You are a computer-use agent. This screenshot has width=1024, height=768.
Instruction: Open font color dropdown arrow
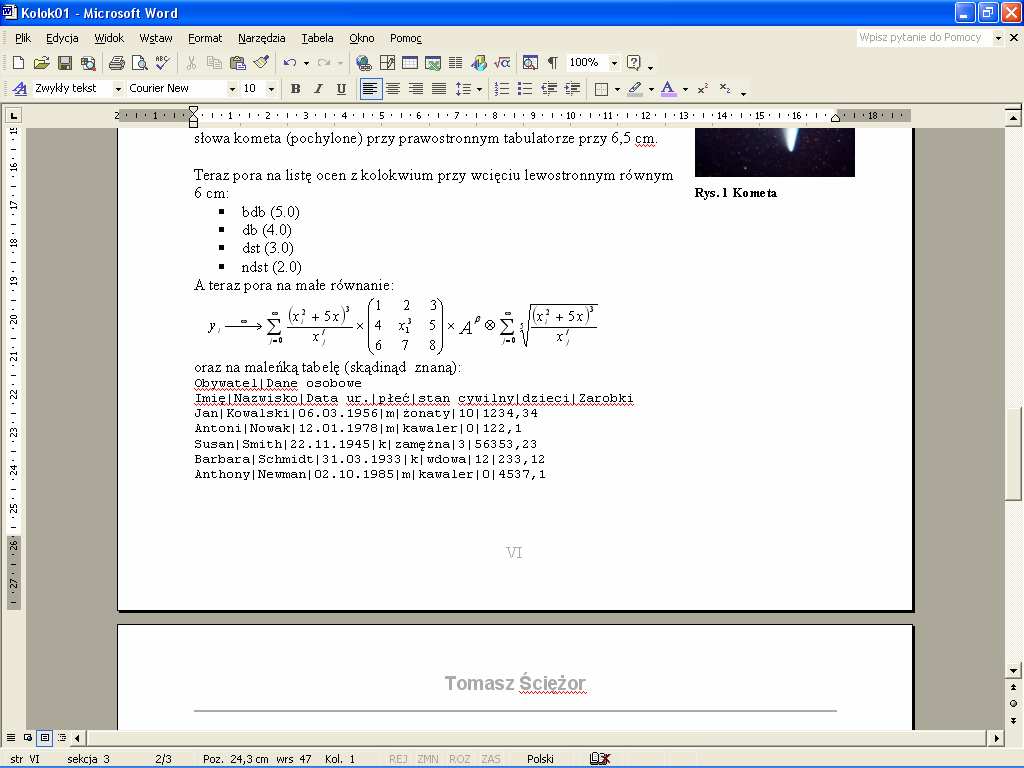tap(684, 88)
